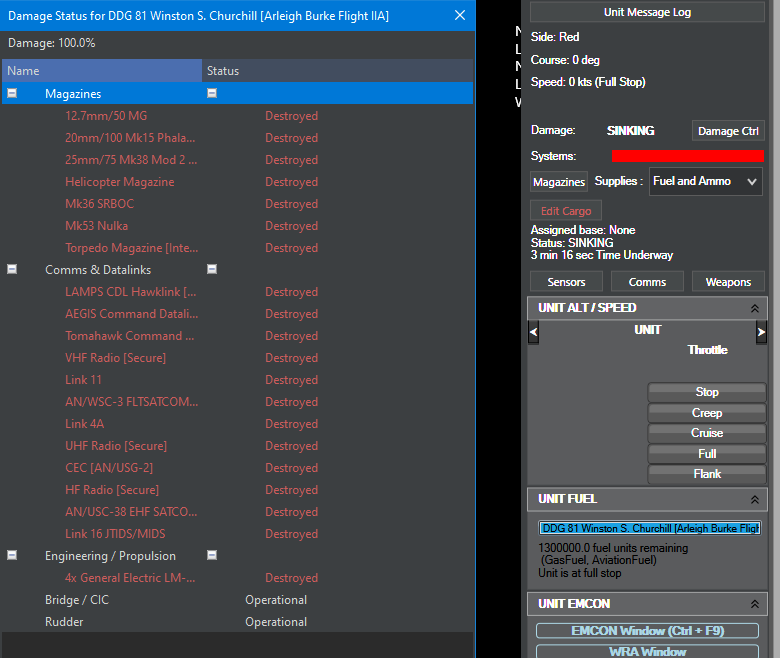The width and height of the screenshot is (780, 658).
Task: Click the Operational status of Rudder
Action: 276,622
